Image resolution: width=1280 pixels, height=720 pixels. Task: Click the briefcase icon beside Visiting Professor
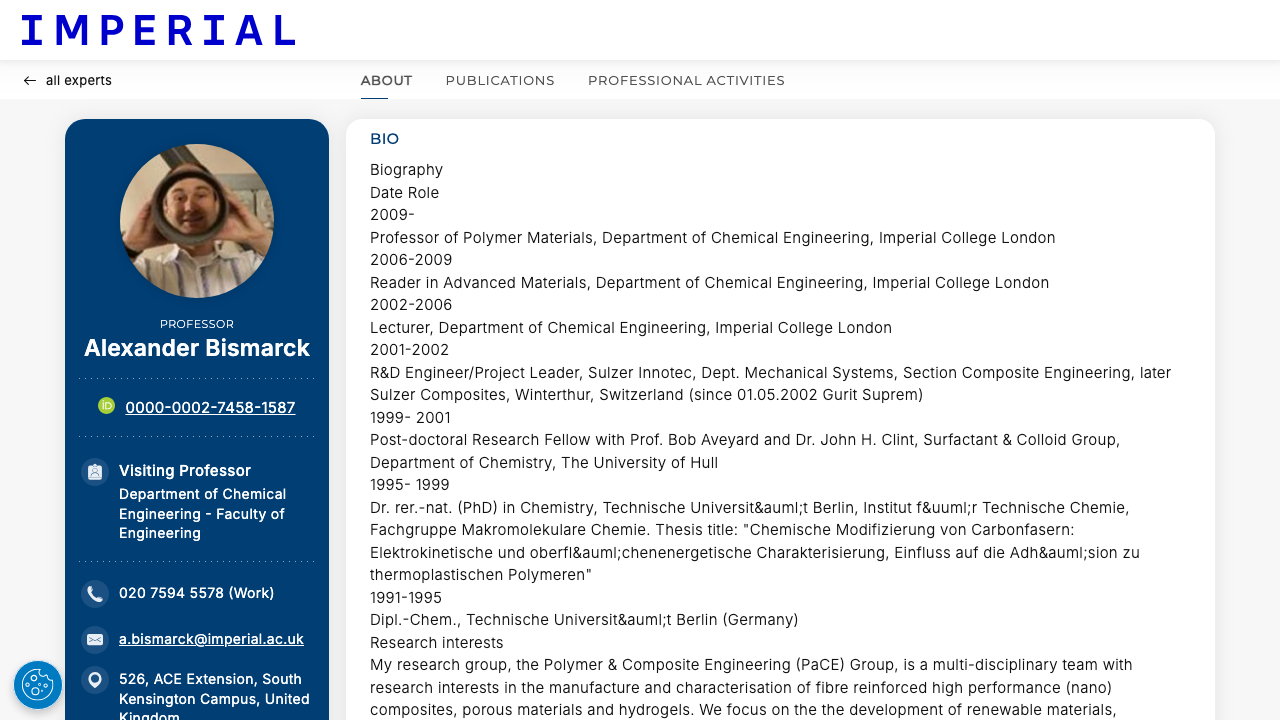(x=94, y=470)
